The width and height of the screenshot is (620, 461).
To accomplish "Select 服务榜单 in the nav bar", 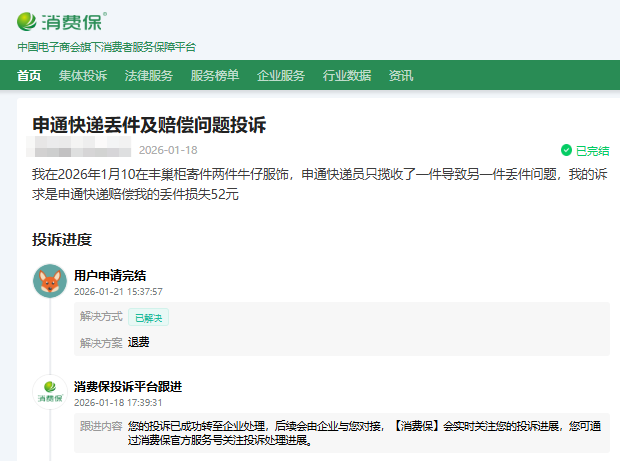I will [x=215, y=75].
